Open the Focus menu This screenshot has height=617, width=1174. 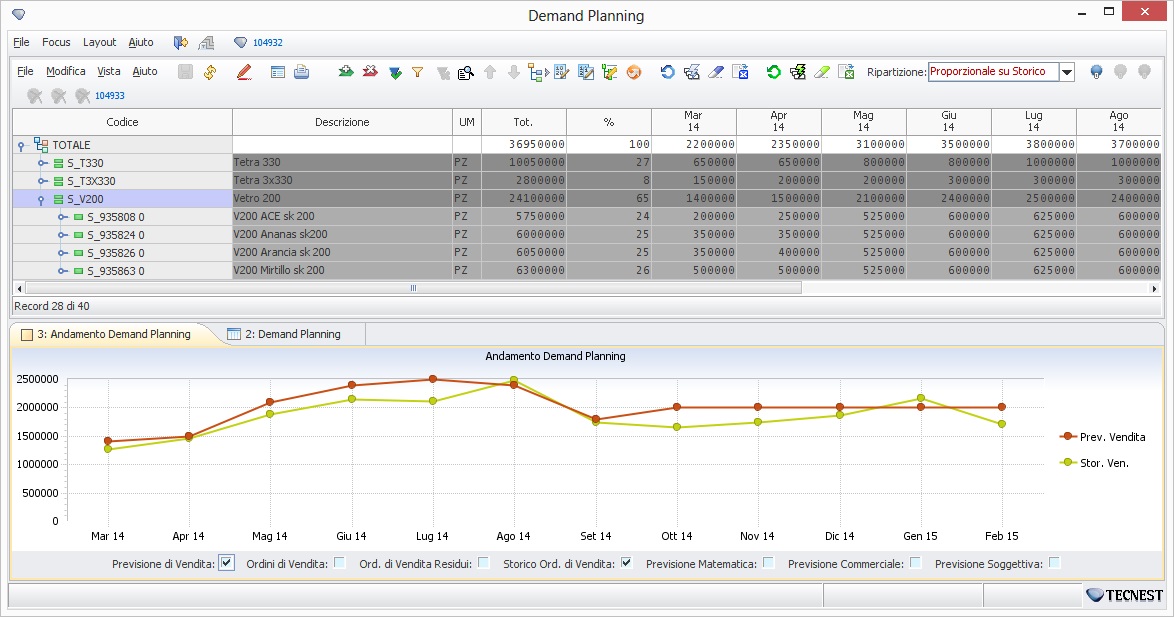[x=56, y=43]
